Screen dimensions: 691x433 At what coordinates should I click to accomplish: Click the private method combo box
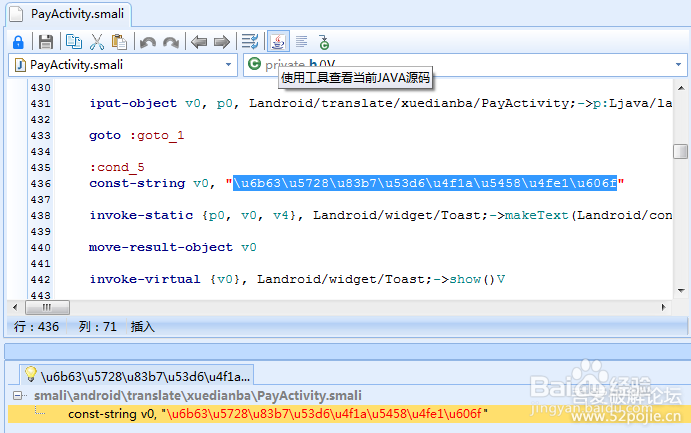465,65
